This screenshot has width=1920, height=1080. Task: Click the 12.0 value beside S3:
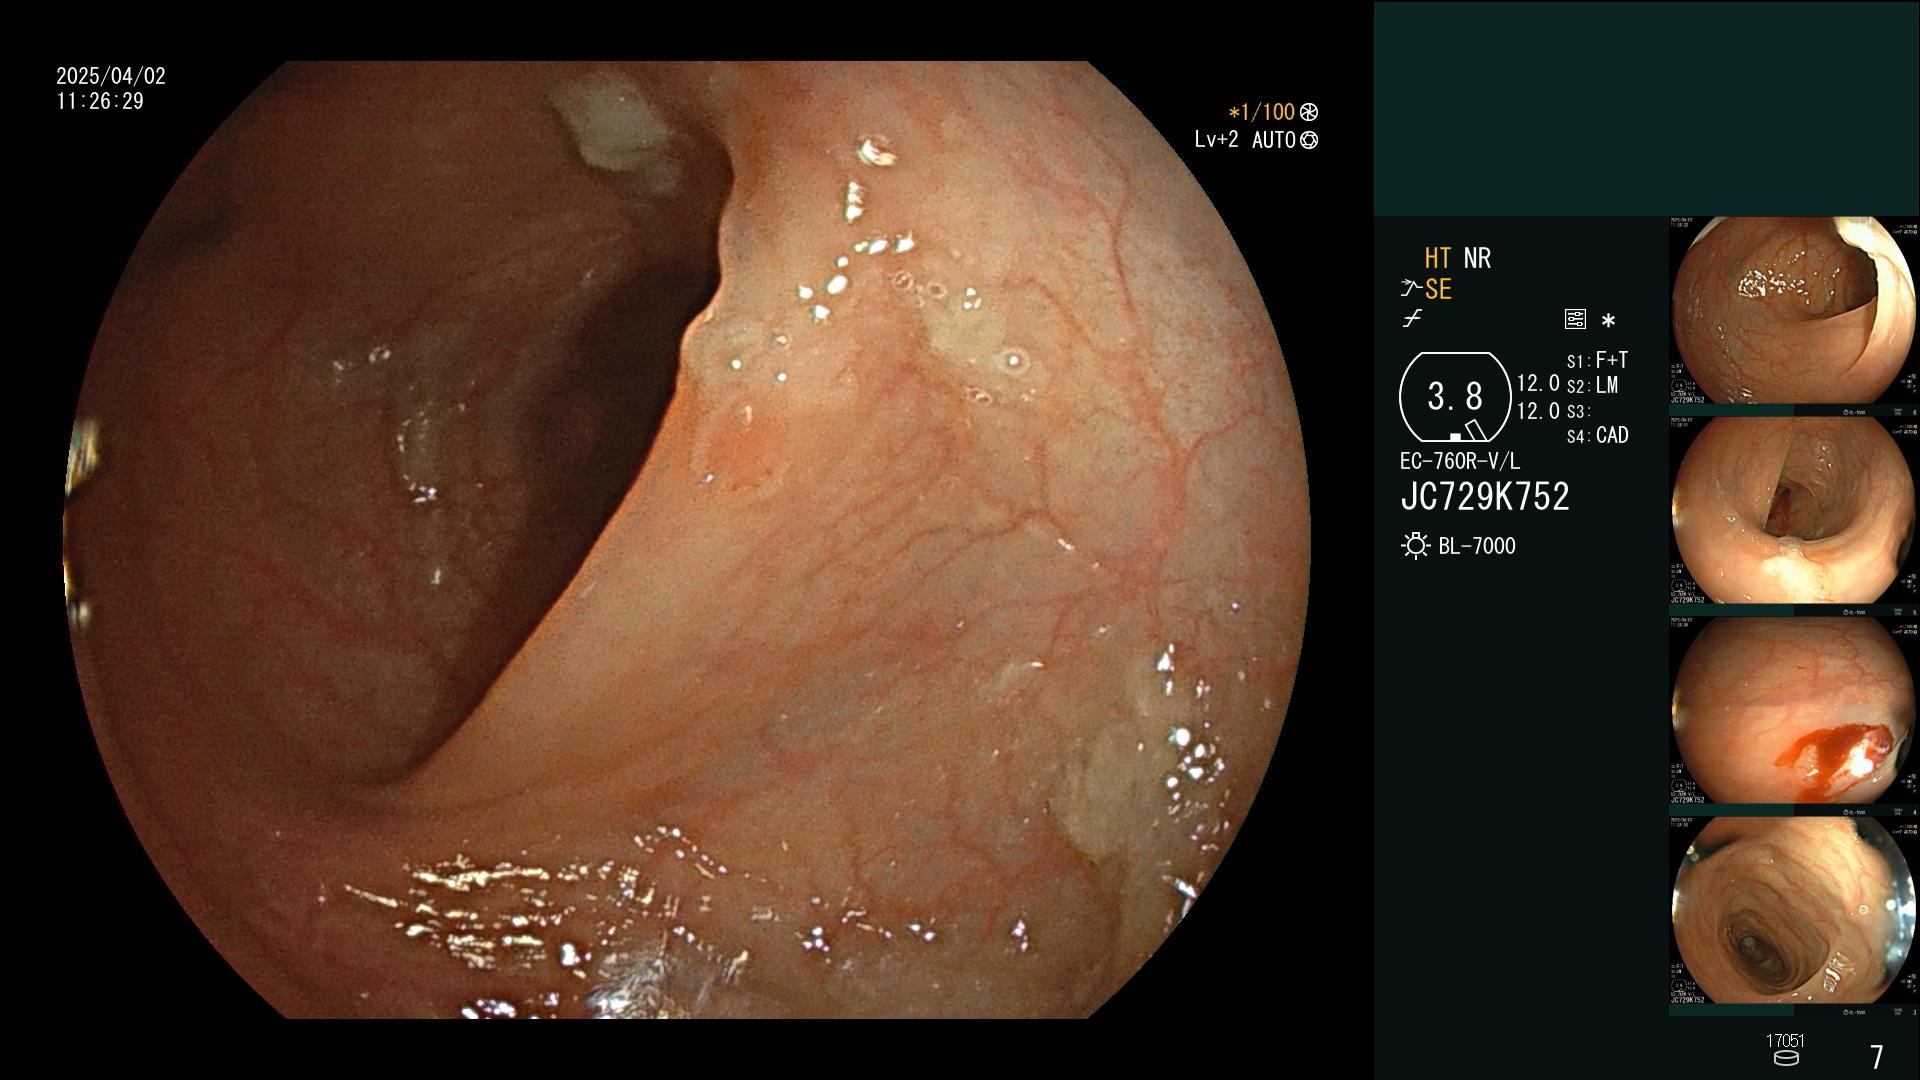[1538, 411]
